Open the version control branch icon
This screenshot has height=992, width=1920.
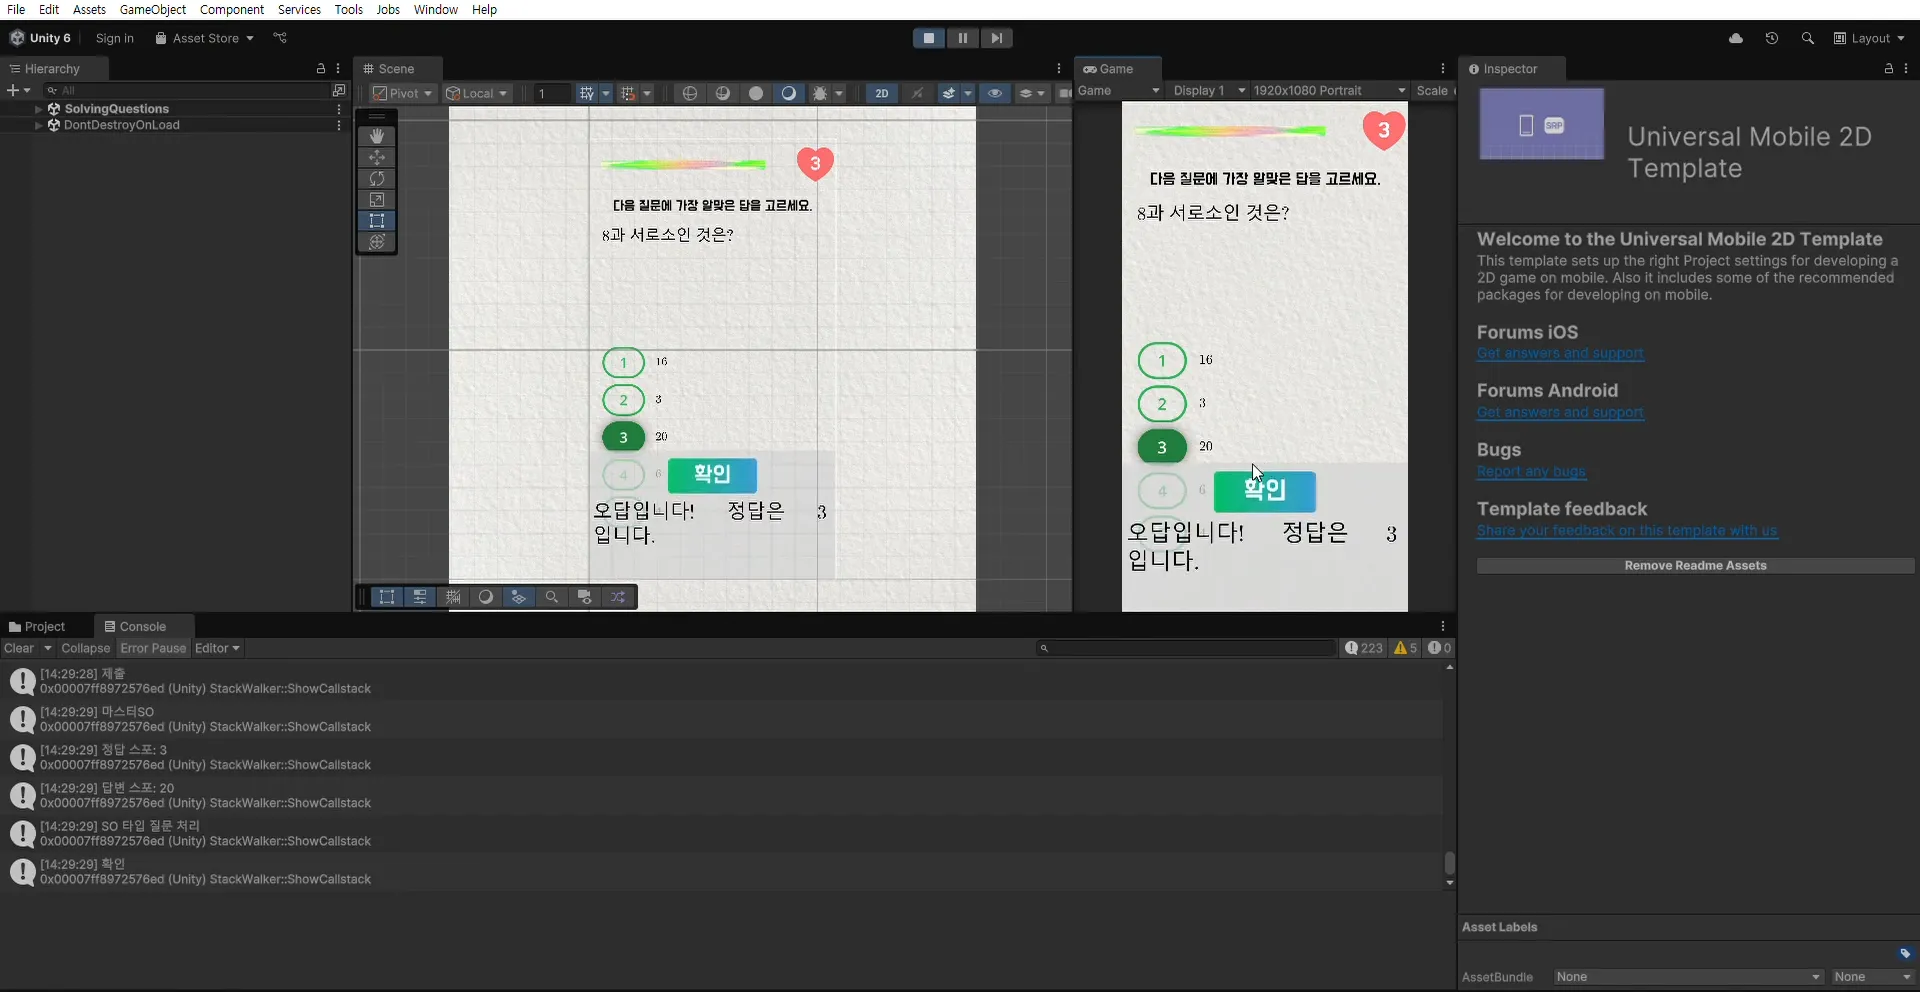pos(280,38)
